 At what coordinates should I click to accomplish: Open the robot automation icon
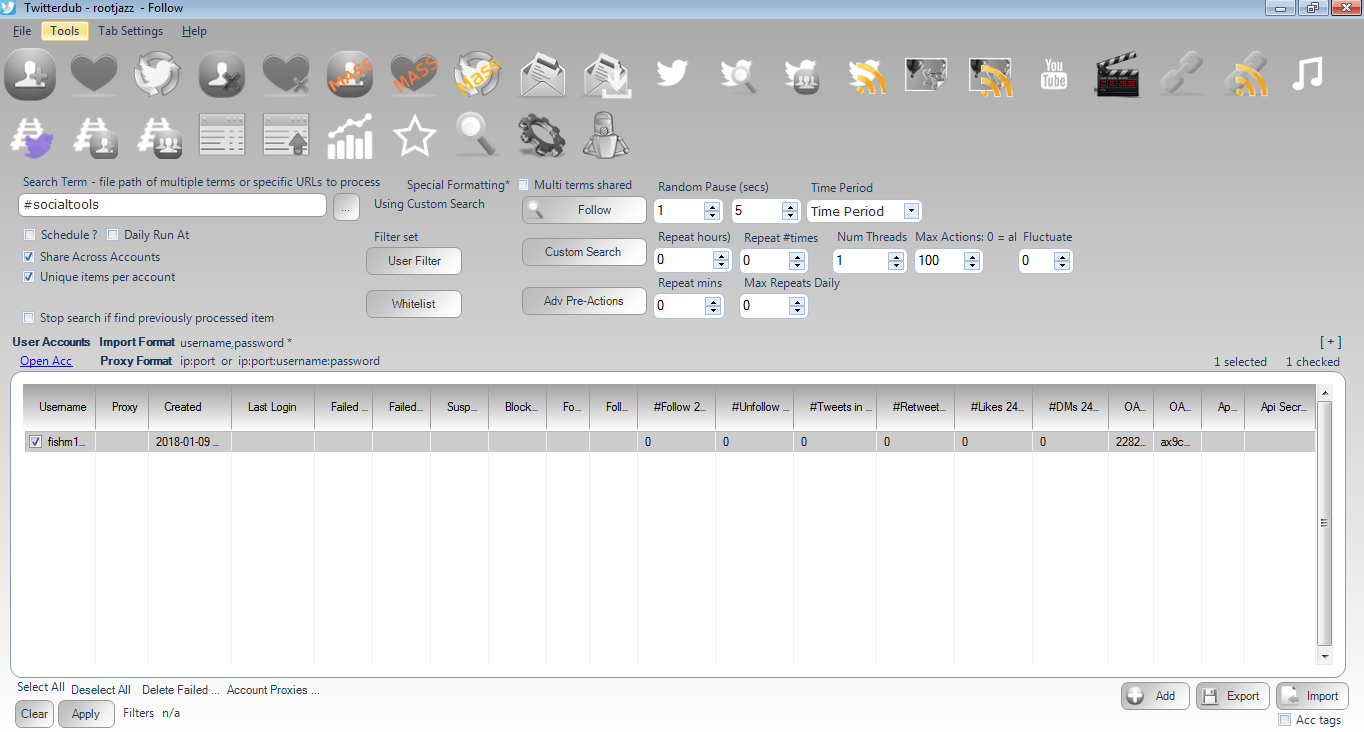(606, 135)
